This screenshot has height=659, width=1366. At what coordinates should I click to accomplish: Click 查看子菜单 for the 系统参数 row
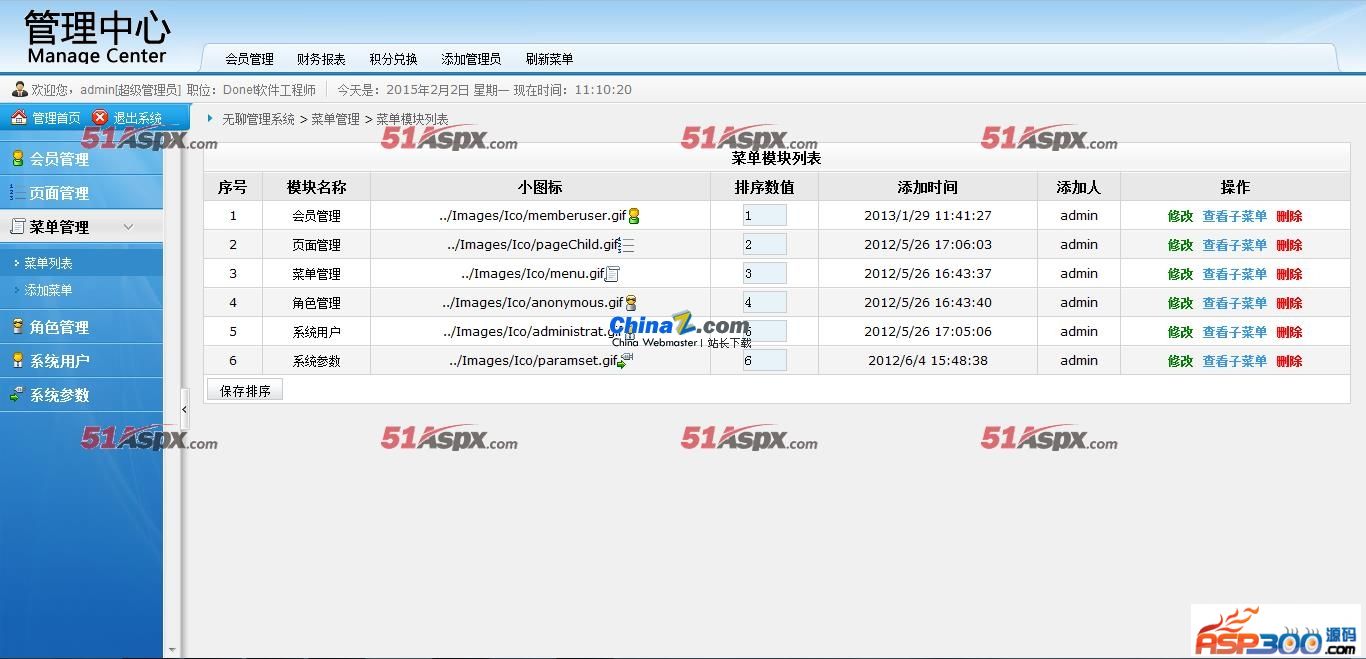coord(1234,361)
